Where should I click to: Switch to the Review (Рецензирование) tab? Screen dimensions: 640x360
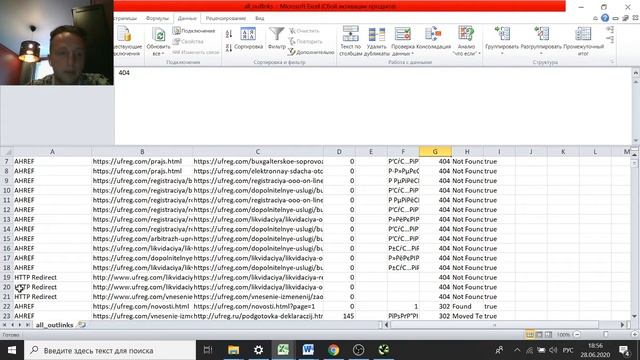226,18
